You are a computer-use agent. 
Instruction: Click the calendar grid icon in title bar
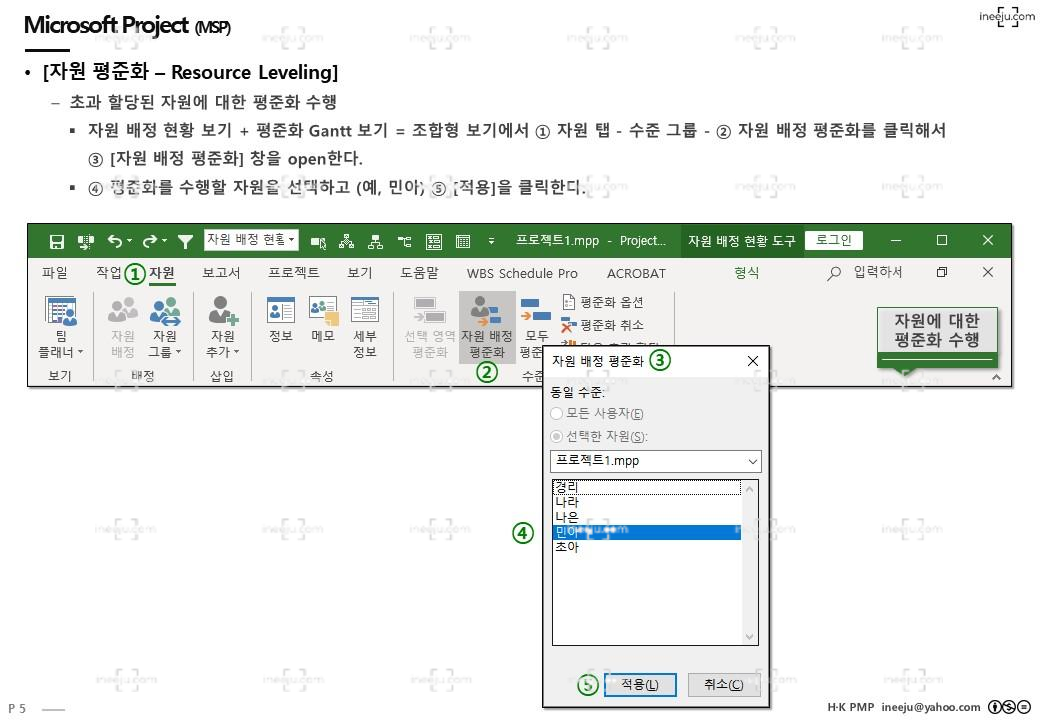point(463,242)
